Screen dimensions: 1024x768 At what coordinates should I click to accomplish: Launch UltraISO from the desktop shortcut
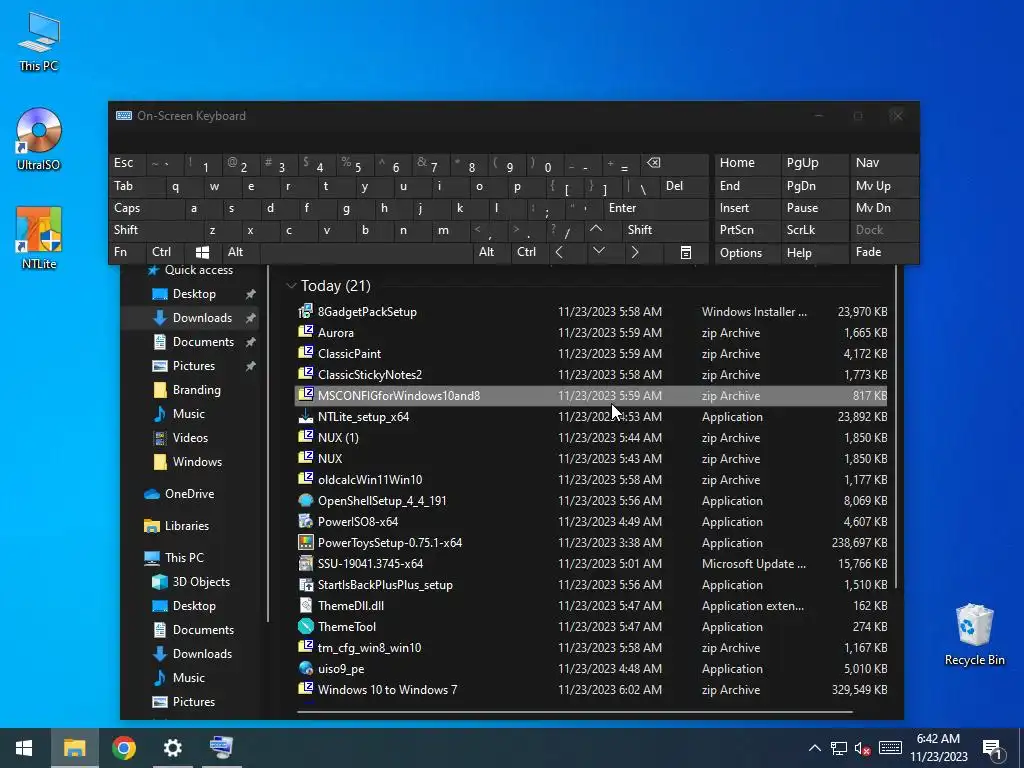[x=39, y=139]
